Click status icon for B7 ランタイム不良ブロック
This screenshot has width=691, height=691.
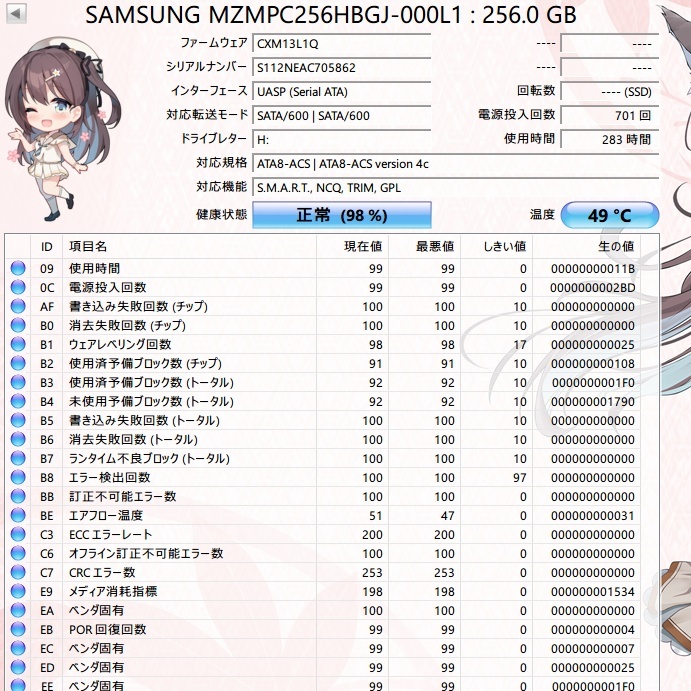(x=18, y=458)
